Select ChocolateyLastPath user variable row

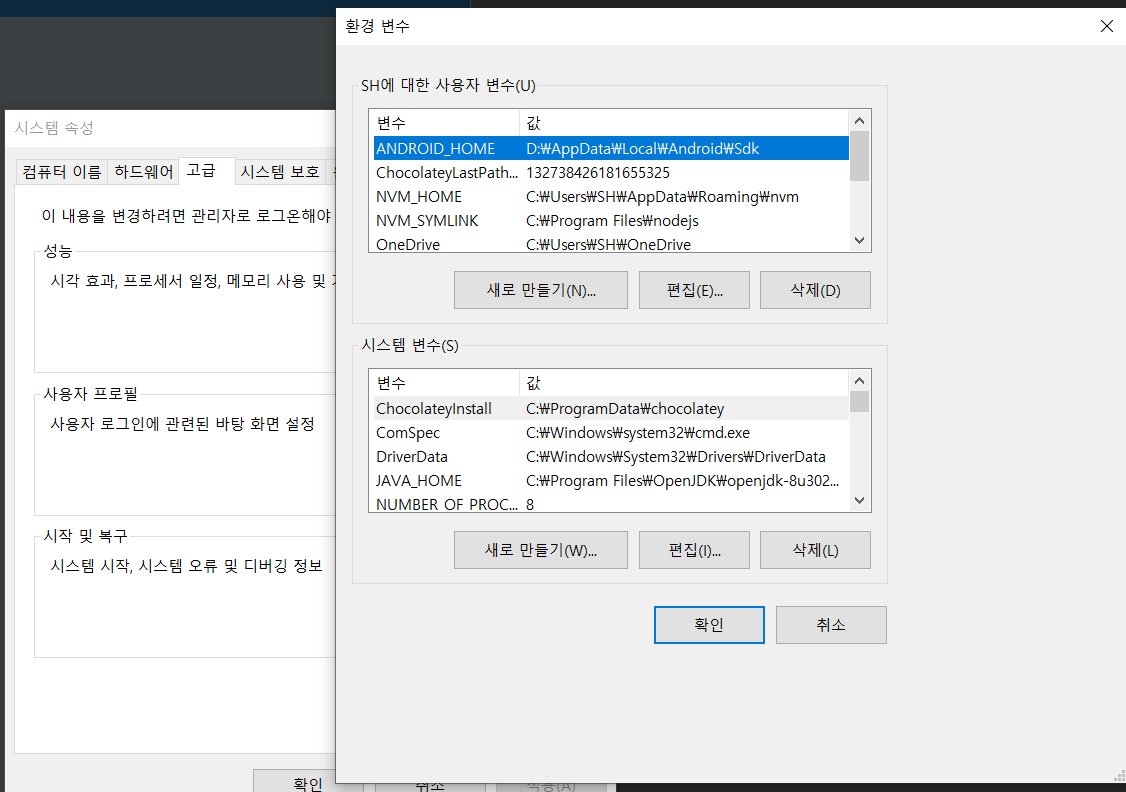(x=610, y=172)
